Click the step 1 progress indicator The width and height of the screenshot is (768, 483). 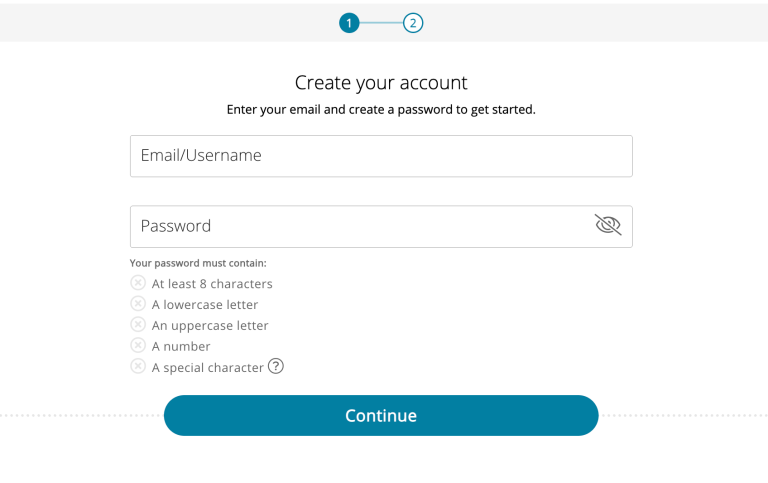point(349,23)
